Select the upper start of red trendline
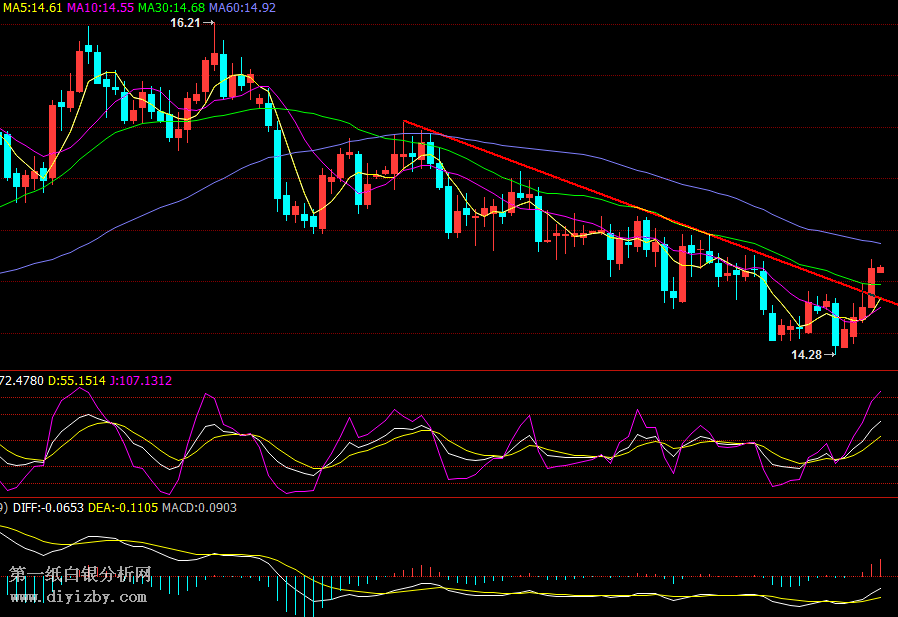Viewport: 898px width, 617px height. (x=404, y=122)
